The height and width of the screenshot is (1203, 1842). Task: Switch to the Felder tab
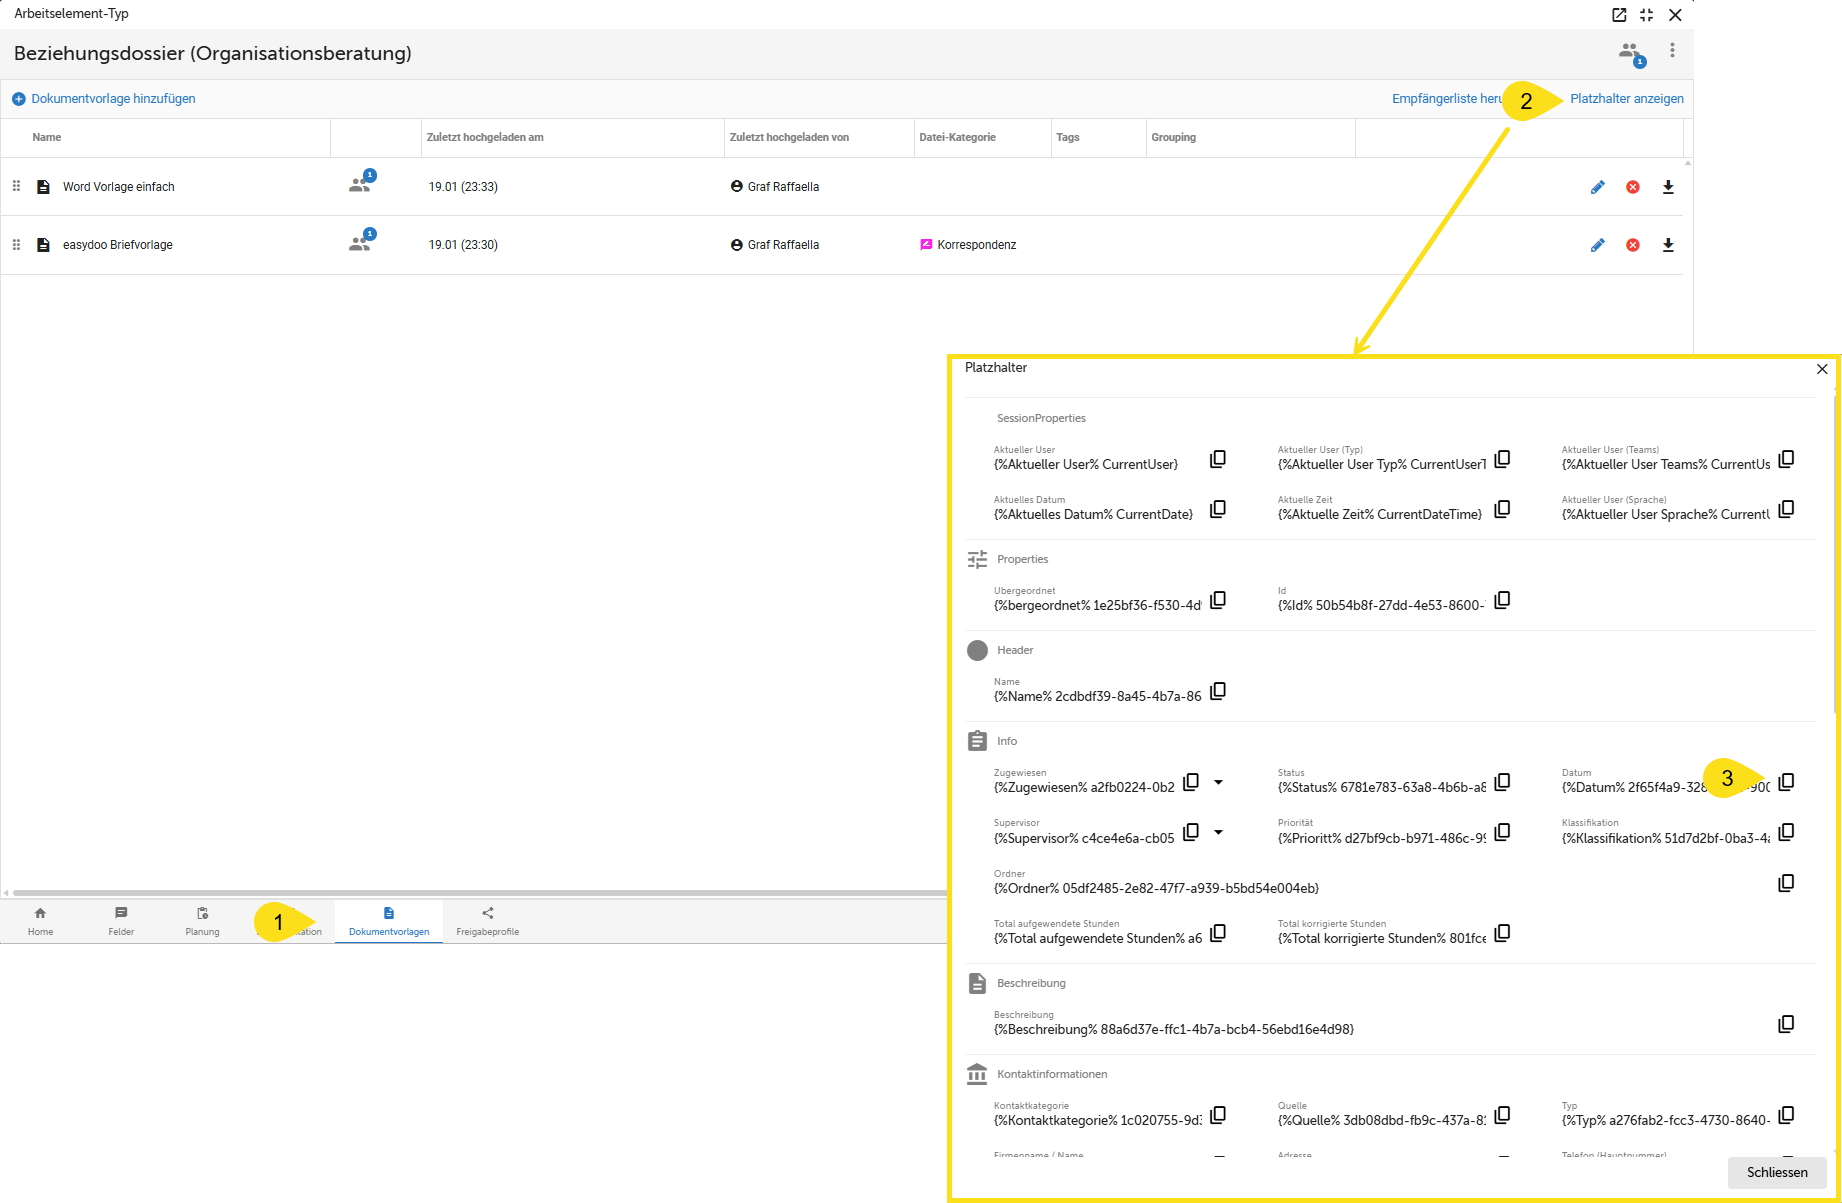pyautogui.click(x=121, y=921)
